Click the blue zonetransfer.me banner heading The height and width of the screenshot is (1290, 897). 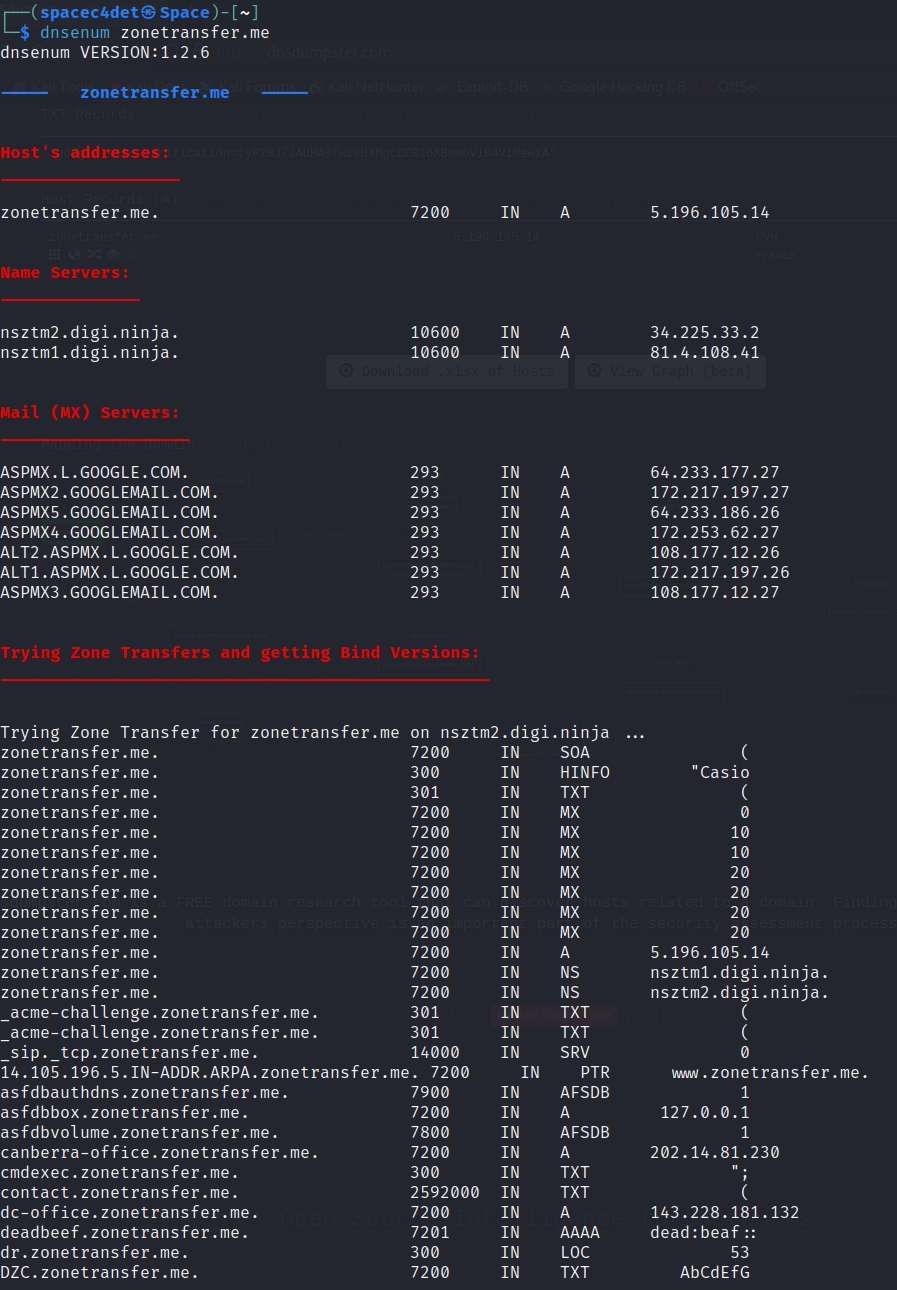[155, 93]
